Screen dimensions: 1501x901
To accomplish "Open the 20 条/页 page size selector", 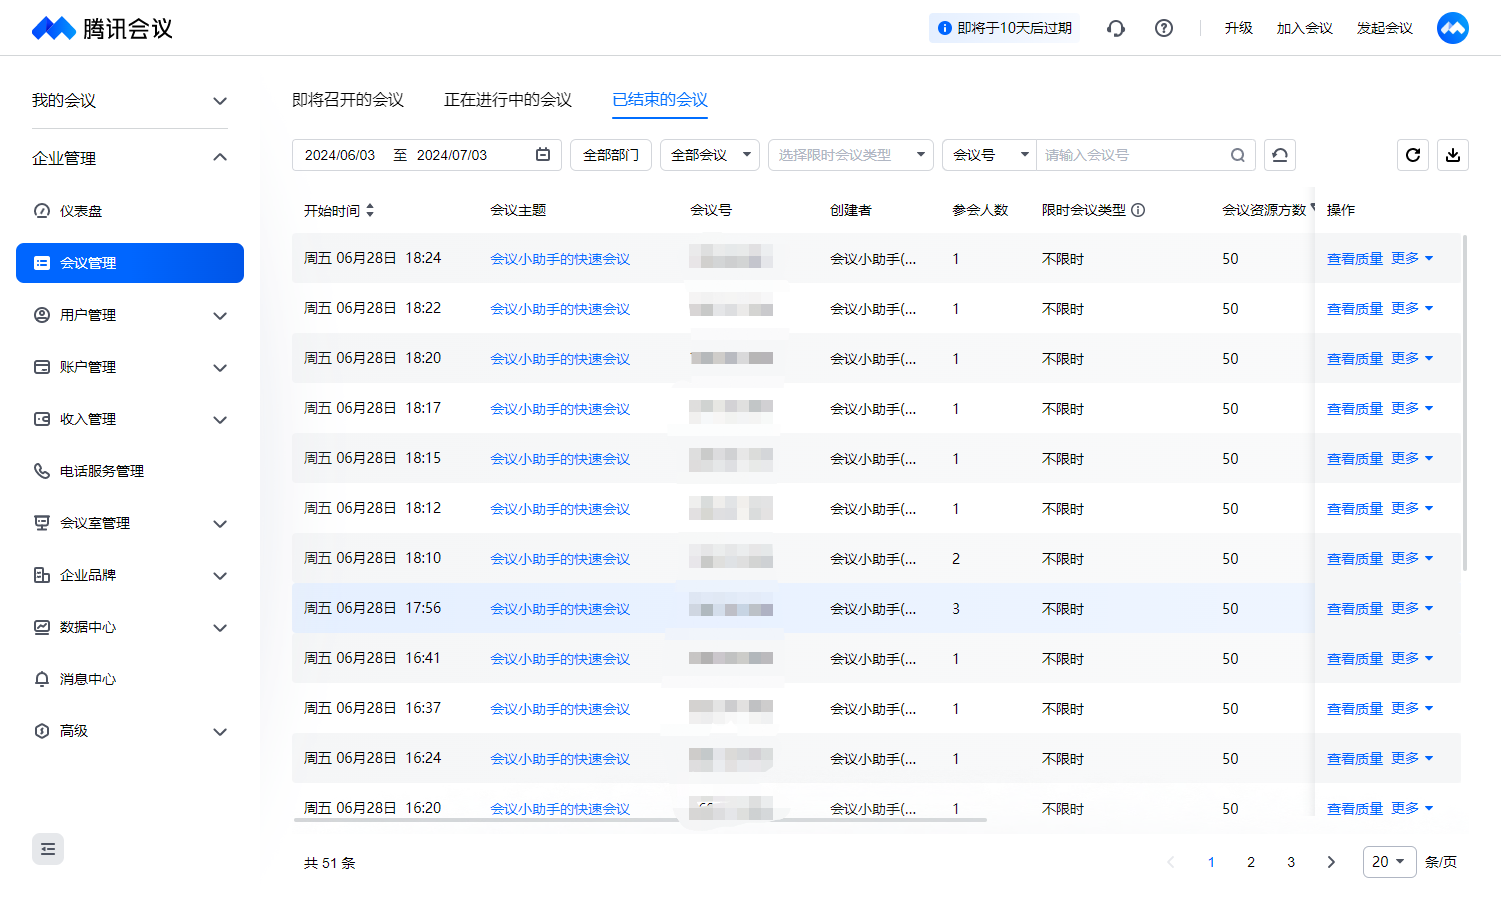I will click(x=1389, y=862).
